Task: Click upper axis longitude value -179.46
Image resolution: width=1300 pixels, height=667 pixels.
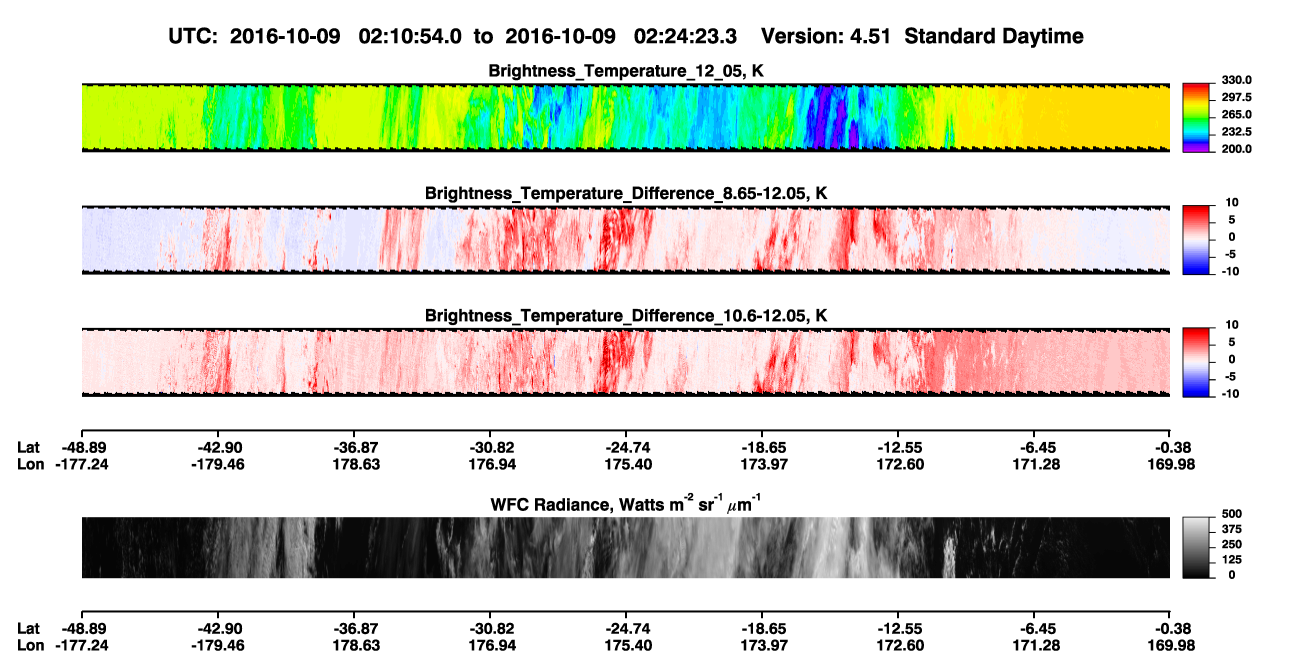Action: click(218, 464)
